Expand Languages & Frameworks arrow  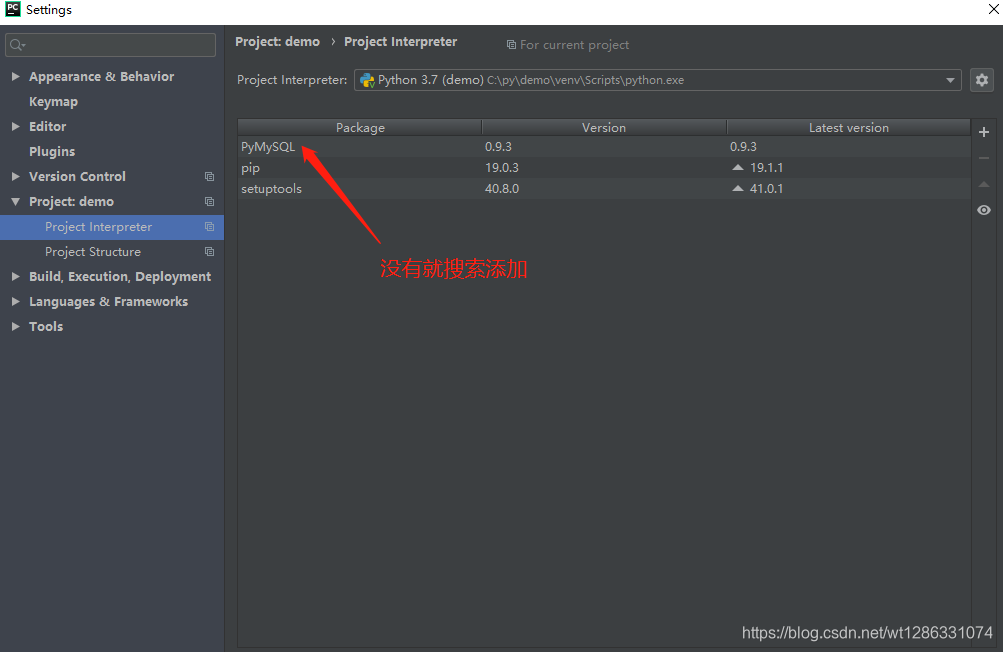tap(15, 301)
